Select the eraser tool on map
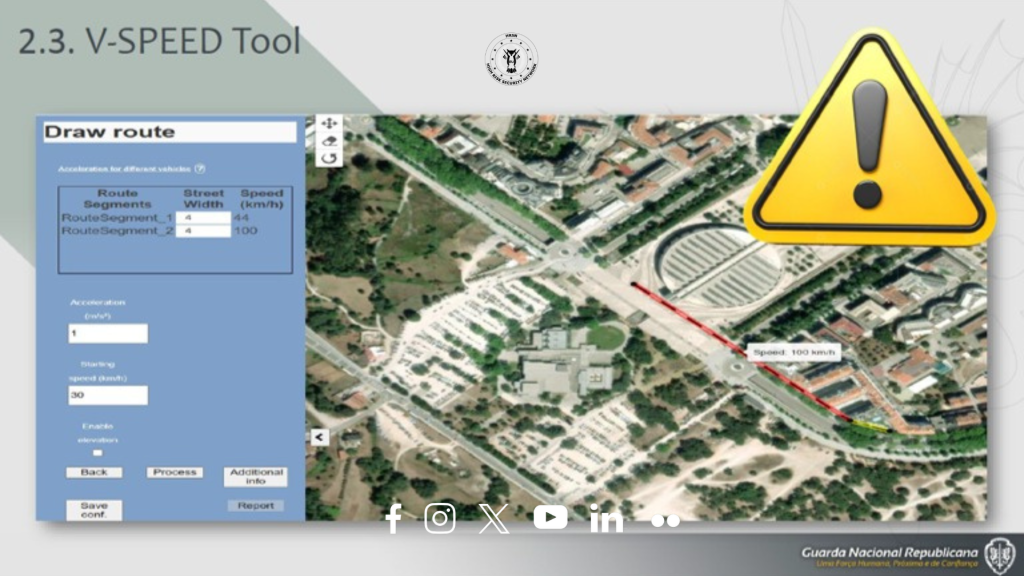This screenshot has width=1024, height=576. (330, 141)
